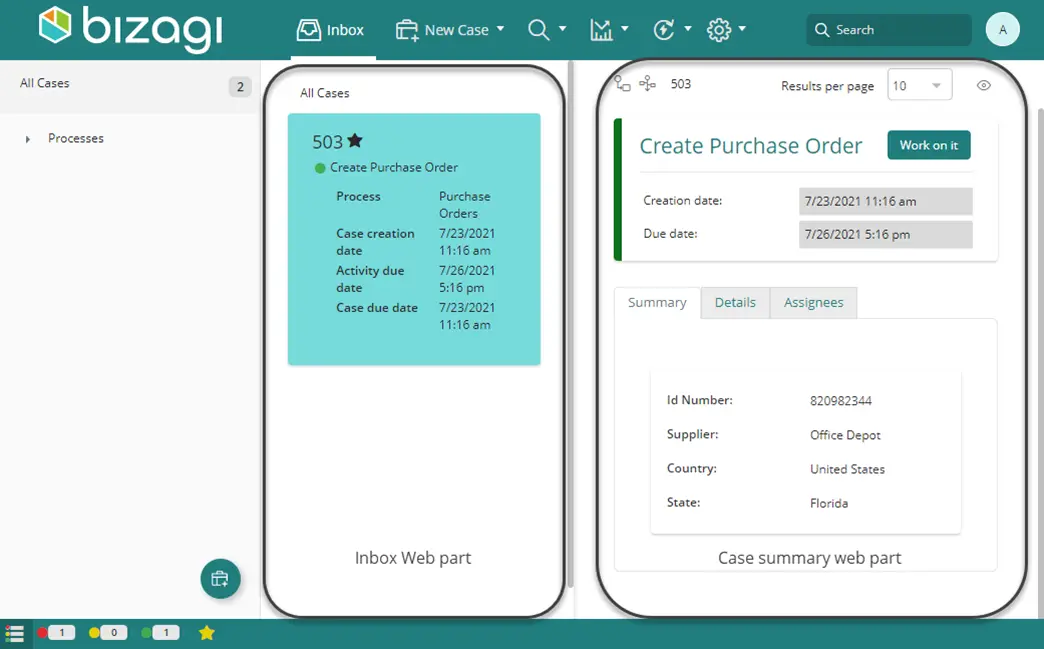Filter by green on-time cases indicator
Image resolution: width=1044 pixels, height=649 pixels.
click(x=160, y=632)
